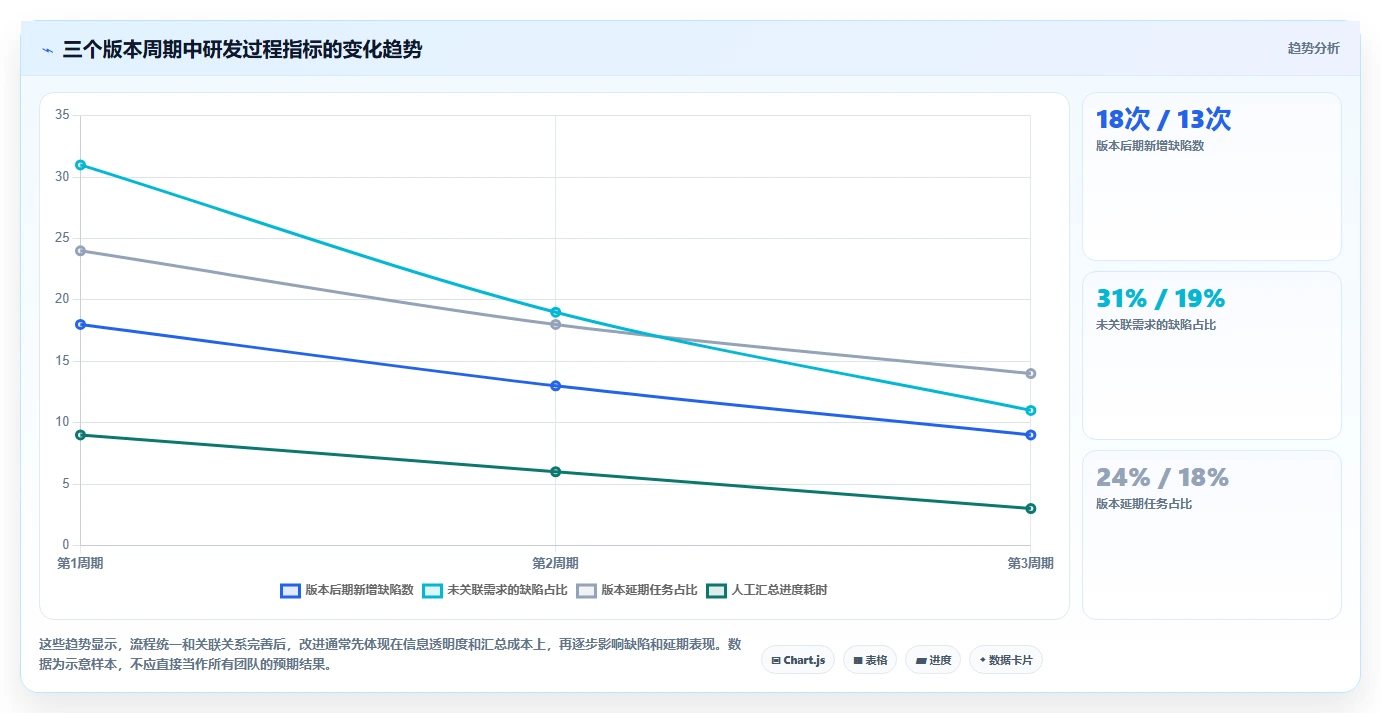
Task: Click the 第2周期 blue data point at 13
Action: click(x=555, y=386)
